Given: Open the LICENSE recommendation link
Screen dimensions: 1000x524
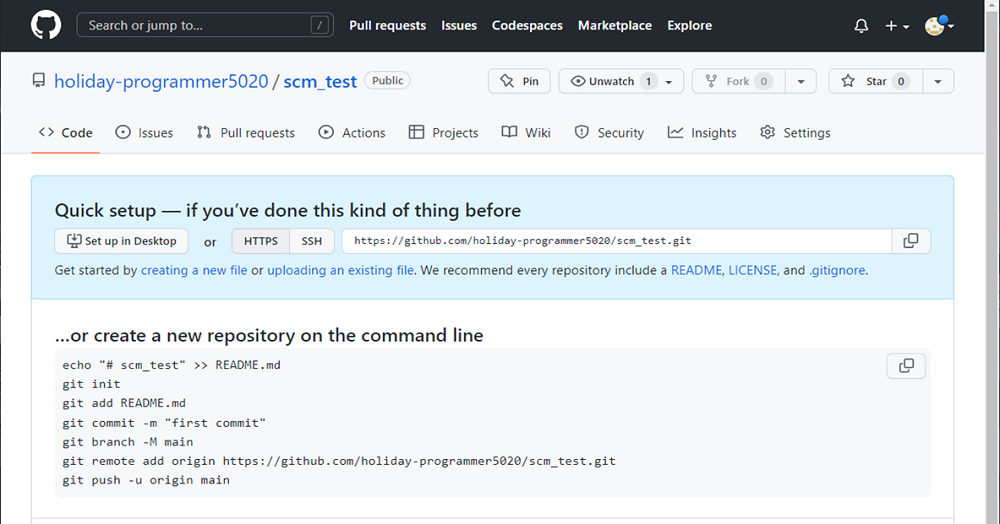Looking at the screenshot, I should [753, 270].
